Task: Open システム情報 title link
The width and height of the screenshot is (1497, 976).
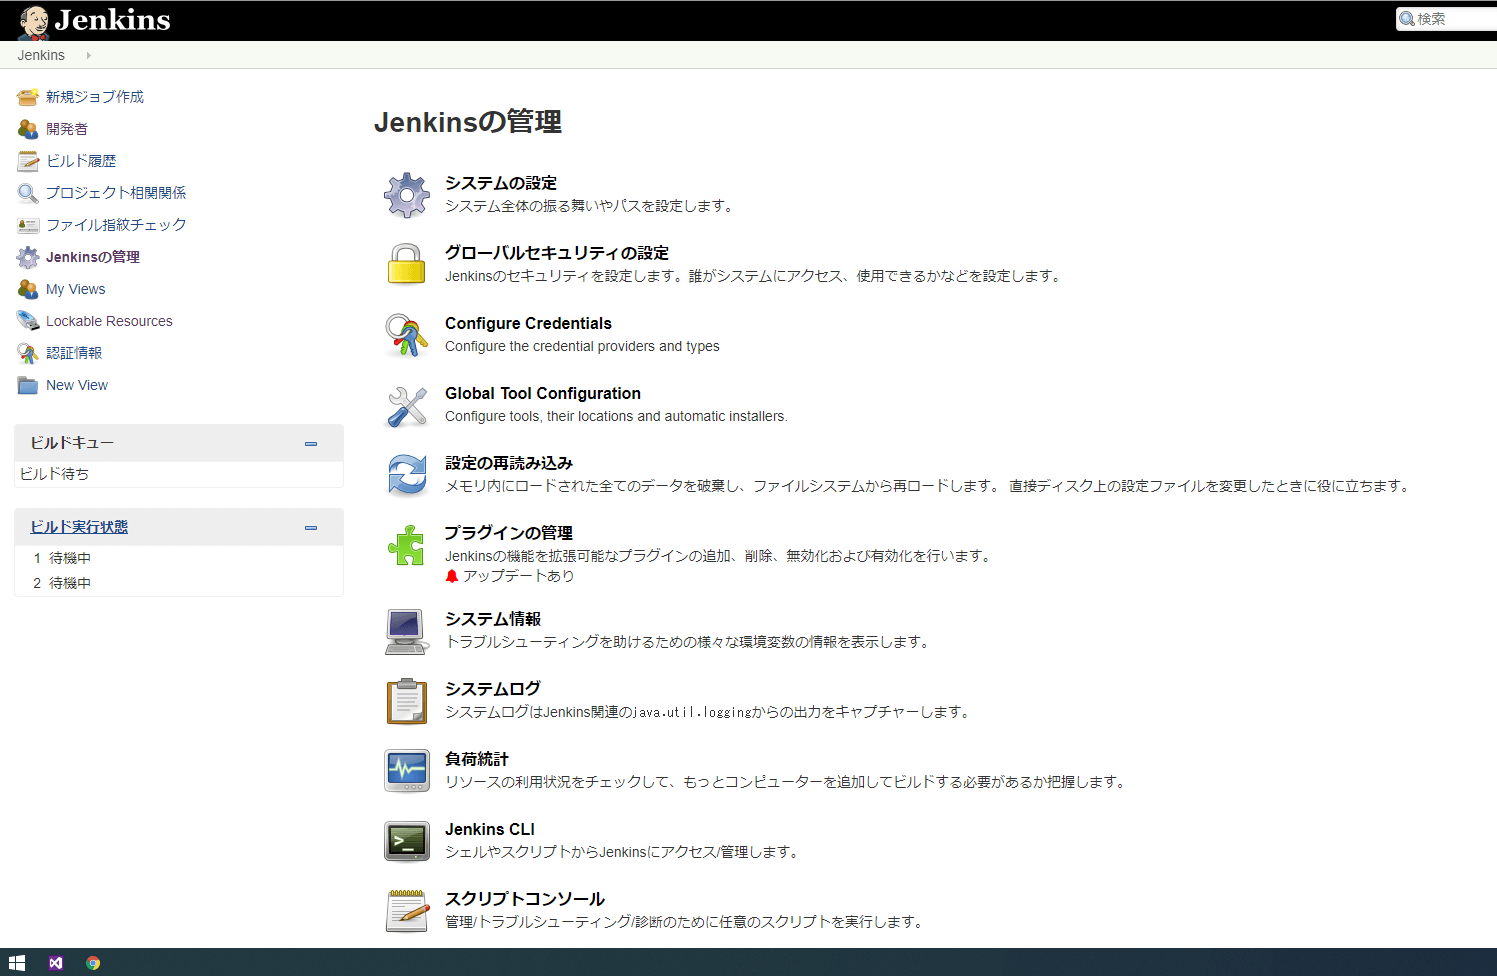Action: (493, 619)
